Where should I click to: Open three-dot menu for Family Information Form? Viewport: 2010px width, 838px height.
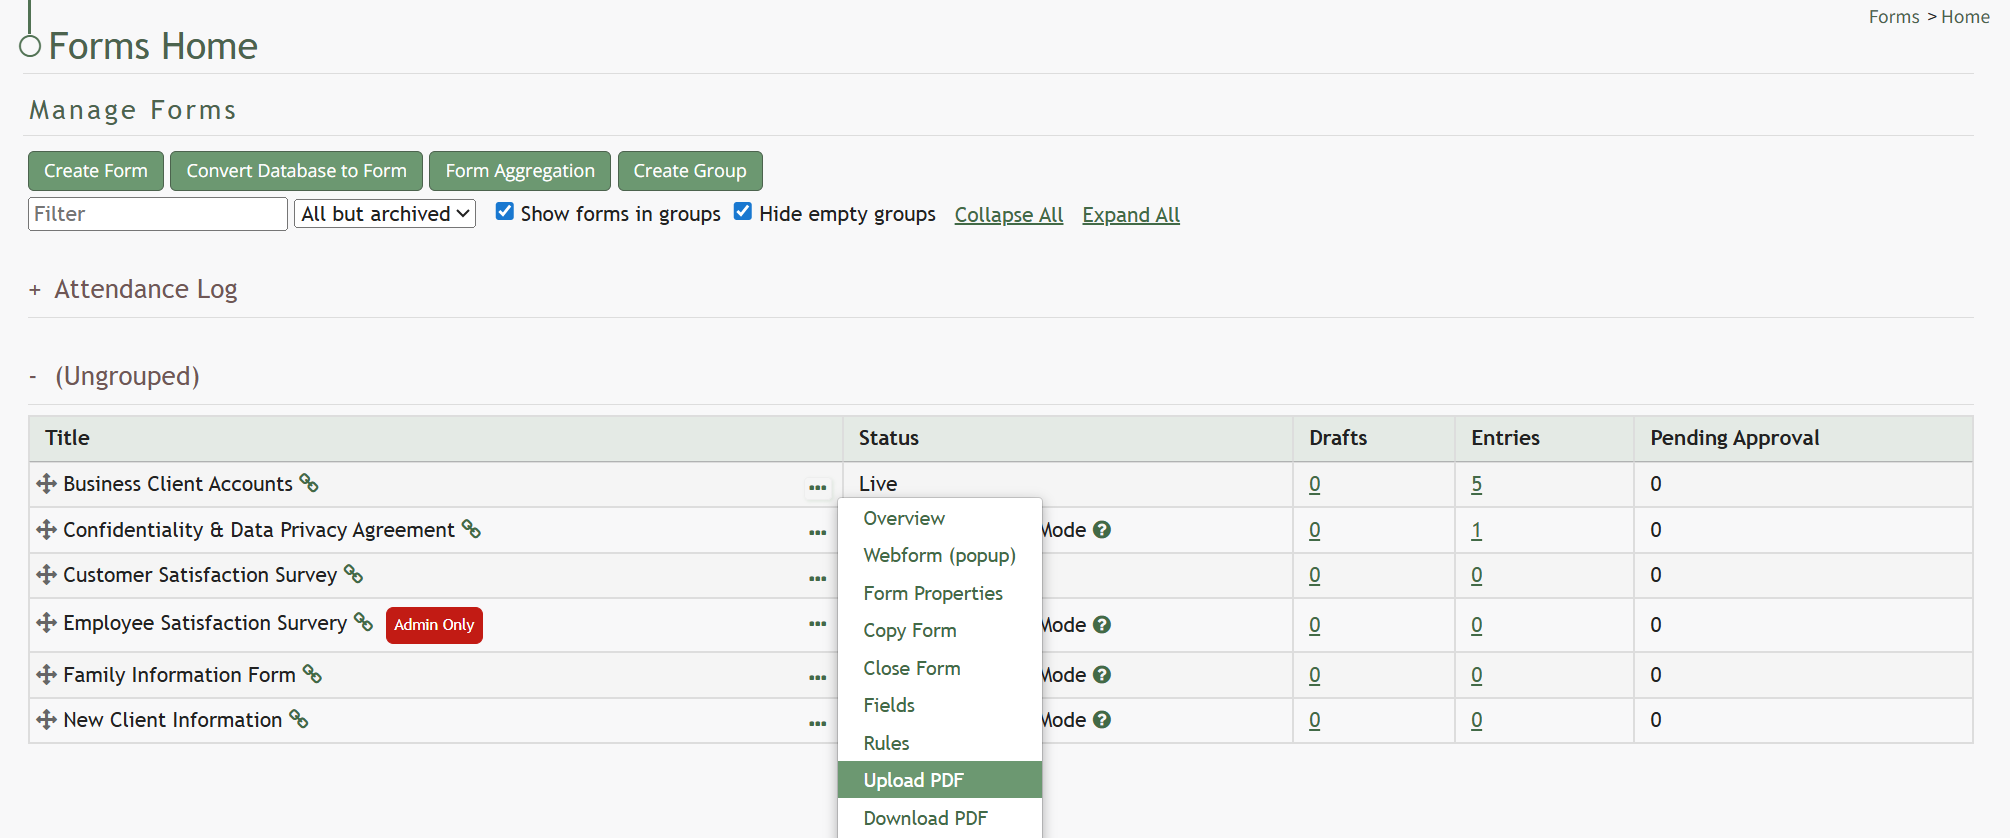coord(817,677)
